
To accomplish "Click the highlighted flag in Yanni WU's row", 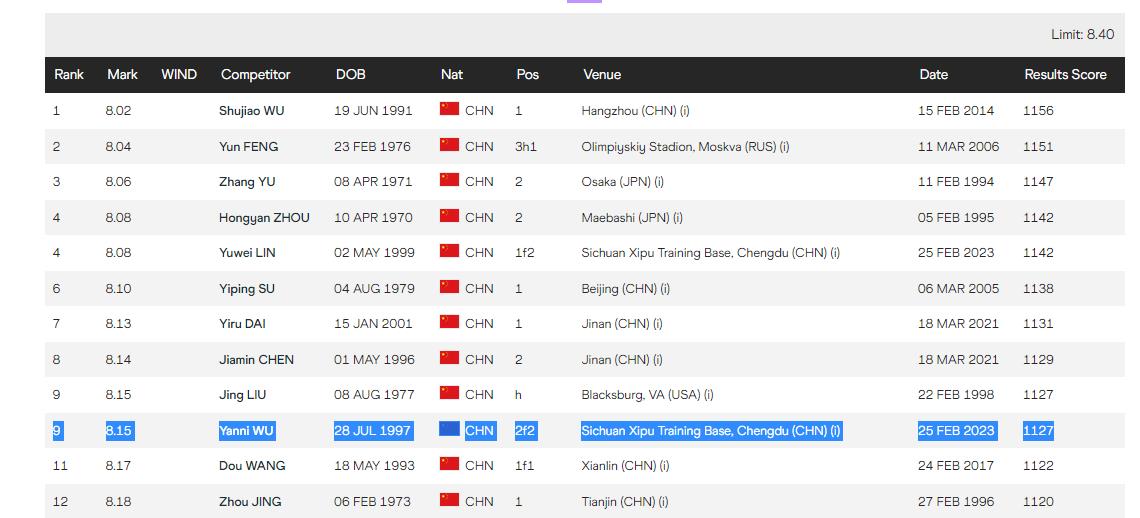I will tap(449, 430).
